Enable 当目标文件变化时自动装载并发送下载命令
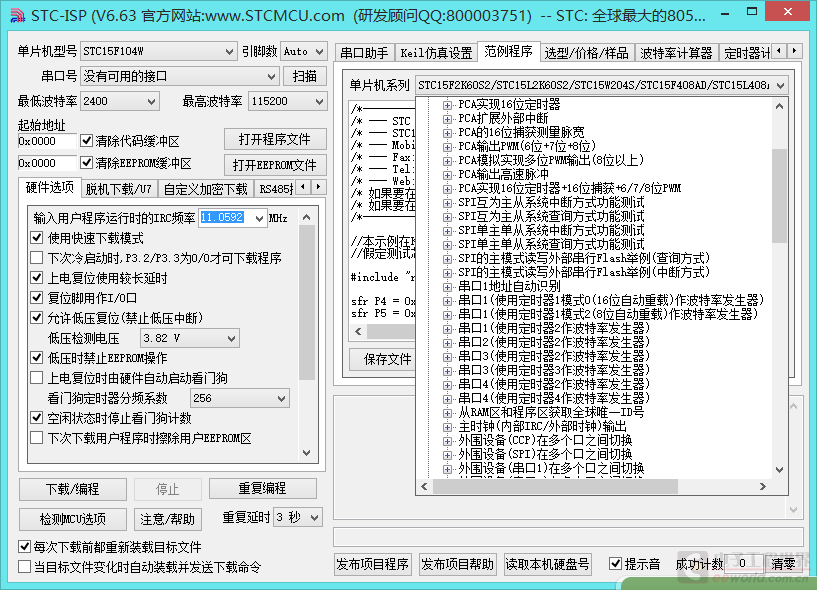 24,566
